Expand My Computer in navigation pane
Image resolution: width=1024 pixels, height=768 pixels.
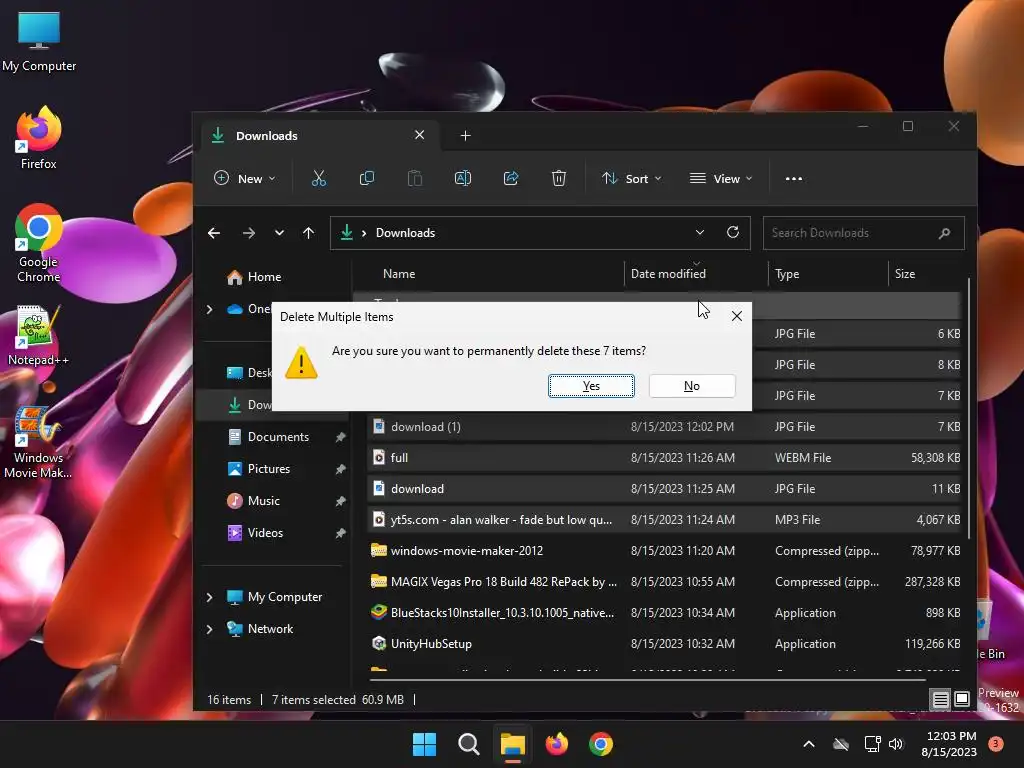[x=210, y=597]
